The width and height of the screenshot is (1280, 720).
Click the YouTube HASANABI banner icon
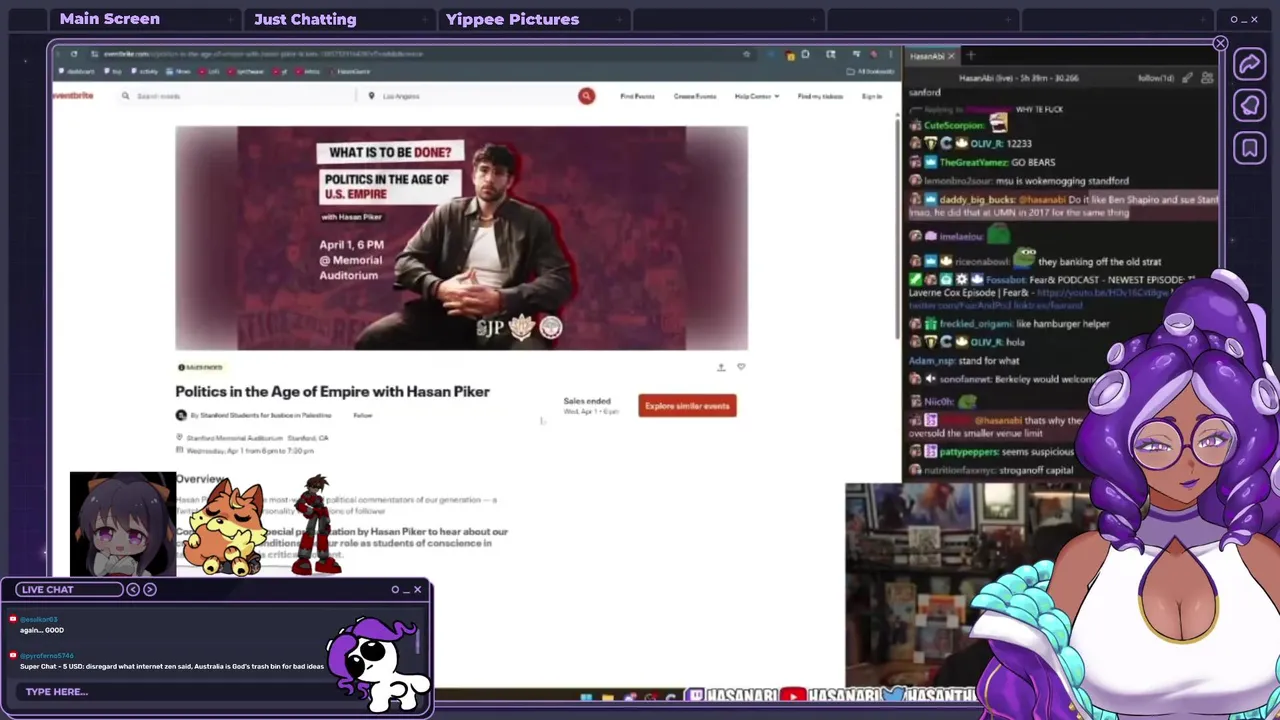793,695
